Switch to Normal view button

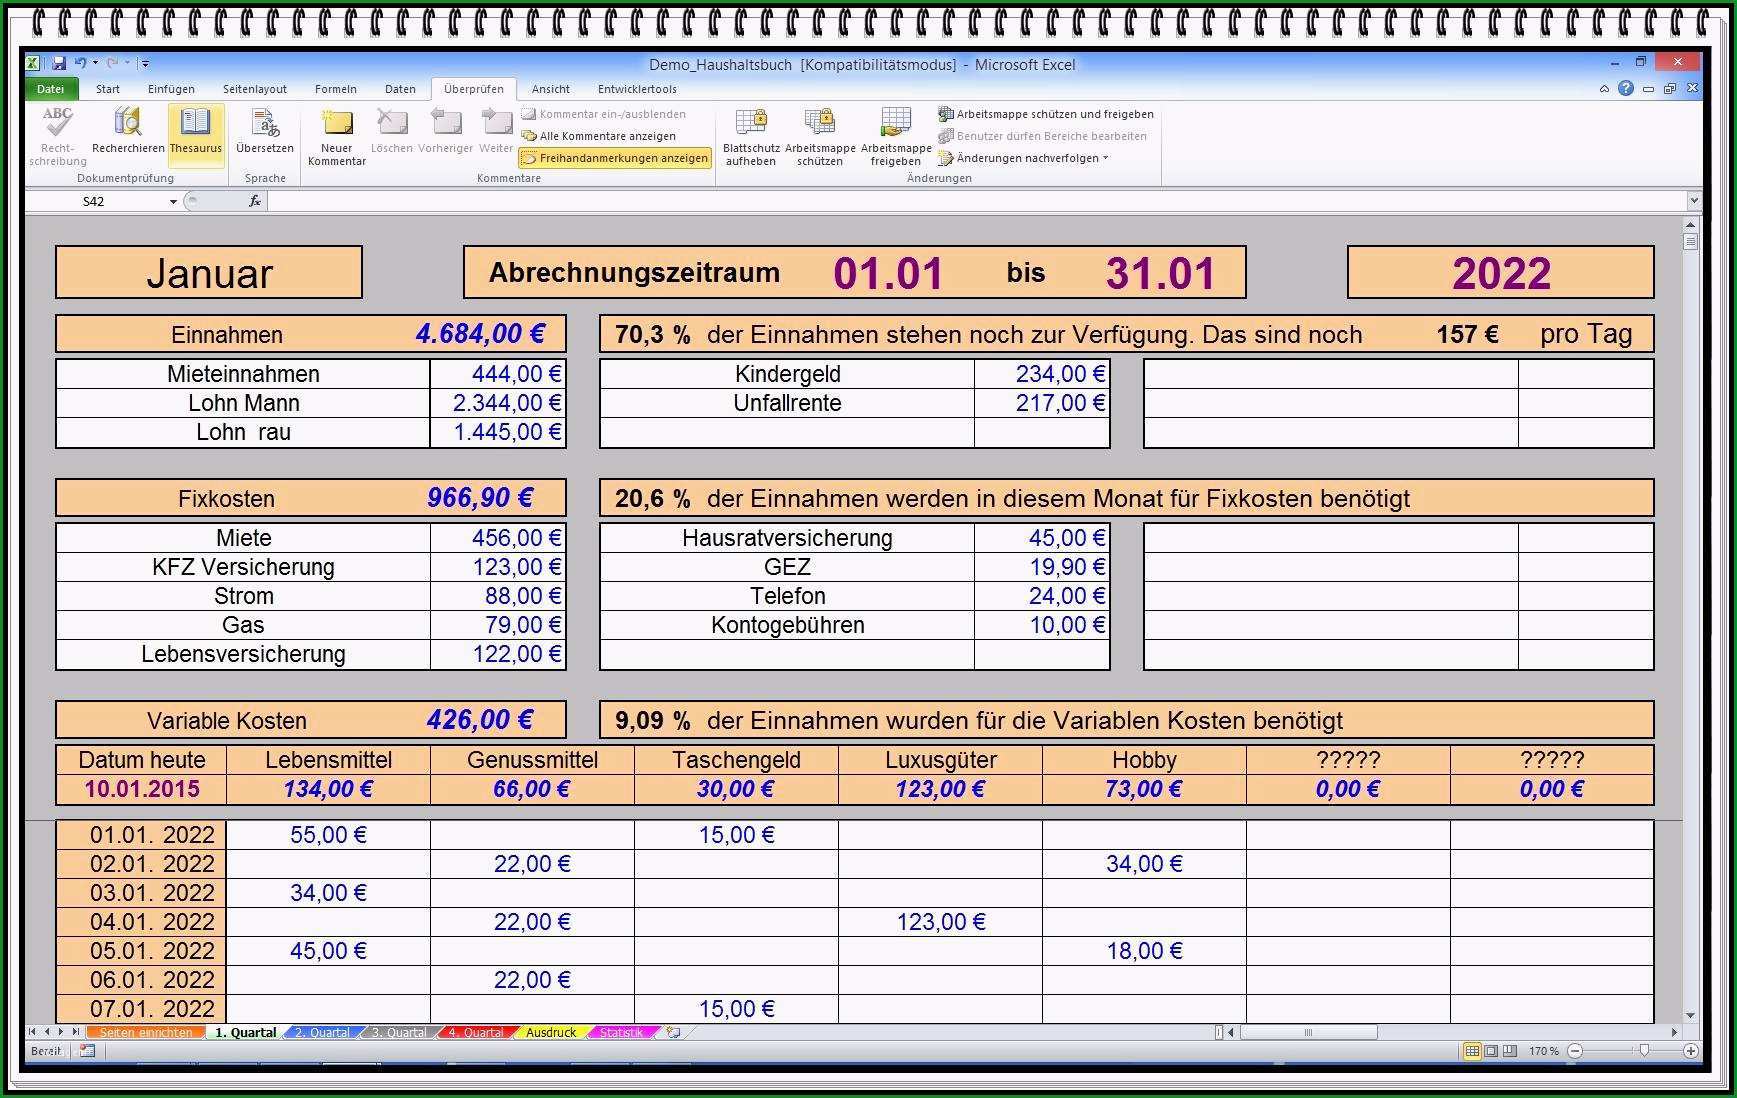click(1472, 1051)
